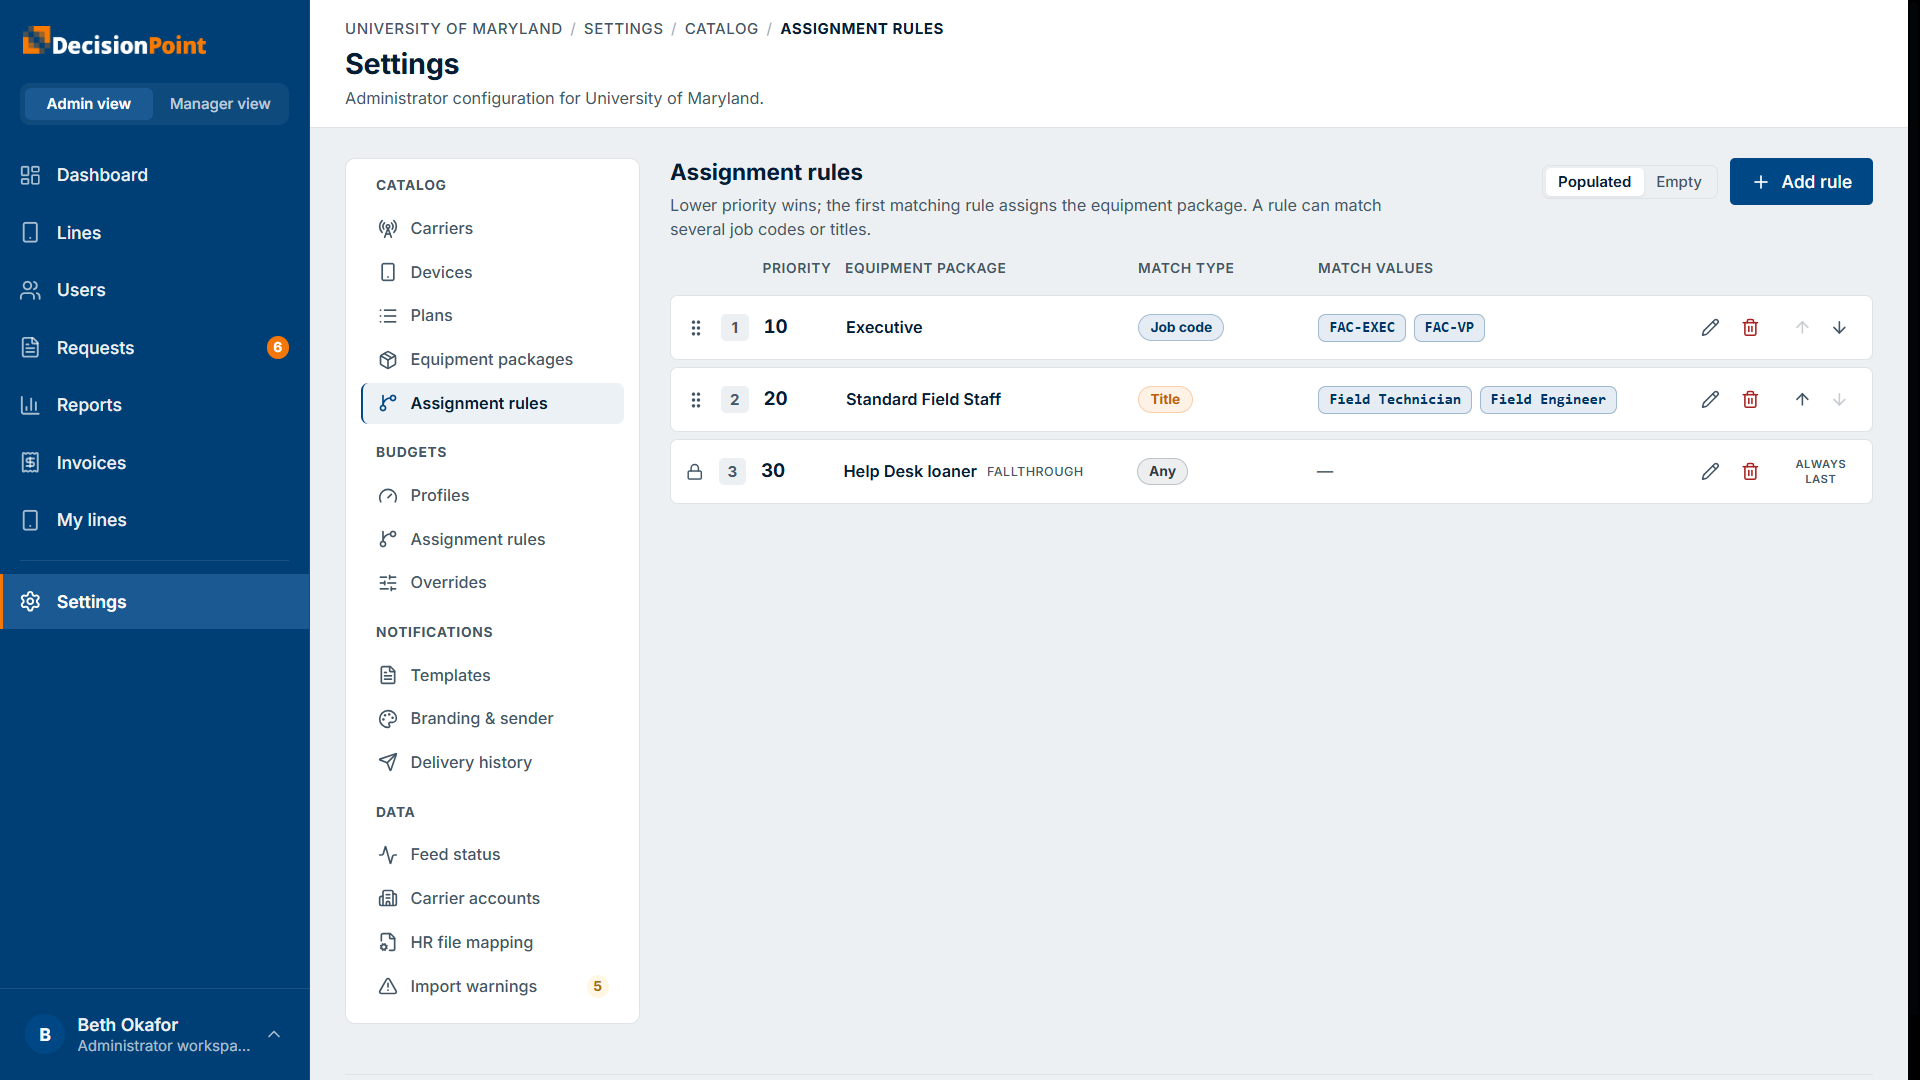The width and height of the screenshot is (1920, 1080).
Task: Open the DecisionPoint logo home
Action: (x=114, y=43)
